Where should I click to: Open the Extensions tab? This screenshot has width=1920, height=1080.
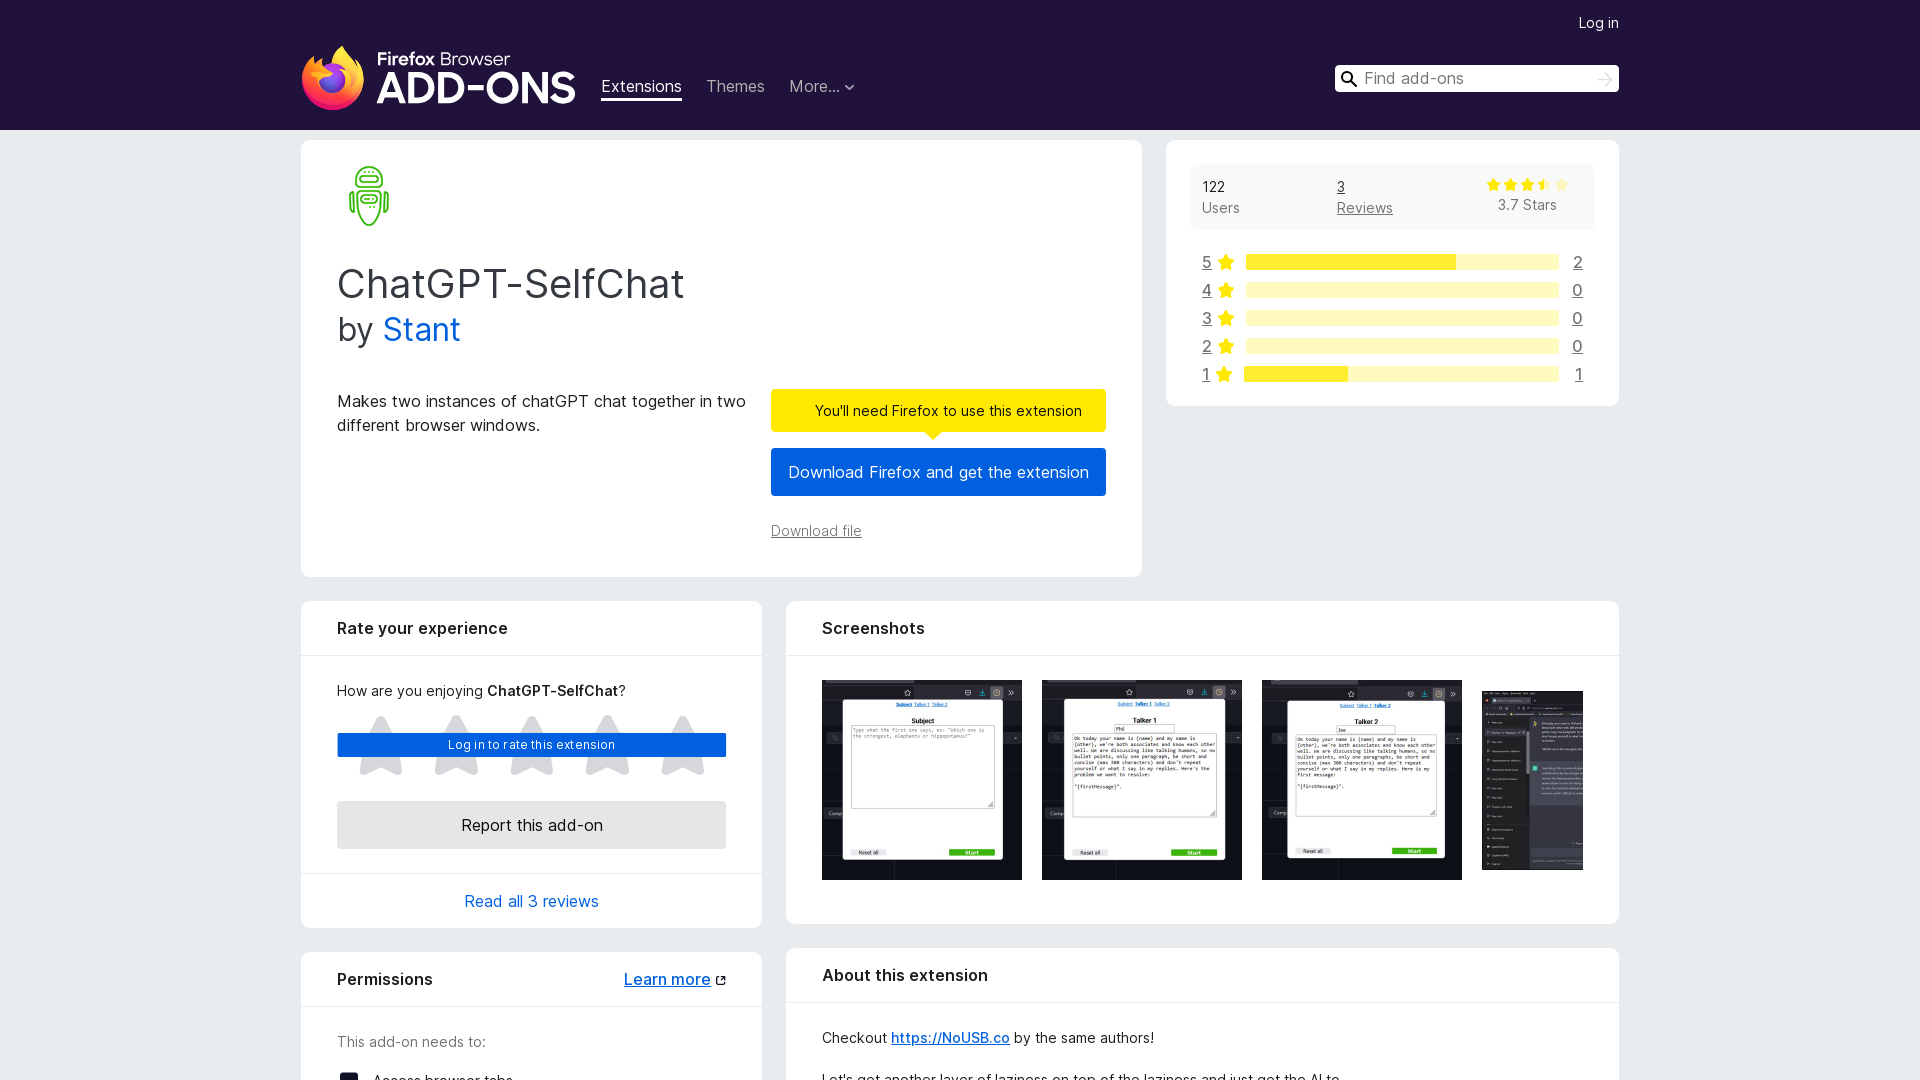641,87
